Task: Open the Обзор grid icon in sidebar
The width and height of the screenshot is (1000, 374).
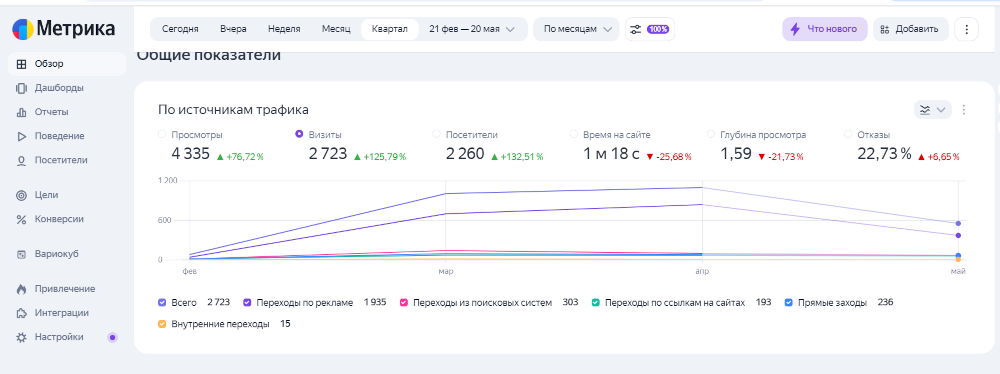Action: pos(21,64)
